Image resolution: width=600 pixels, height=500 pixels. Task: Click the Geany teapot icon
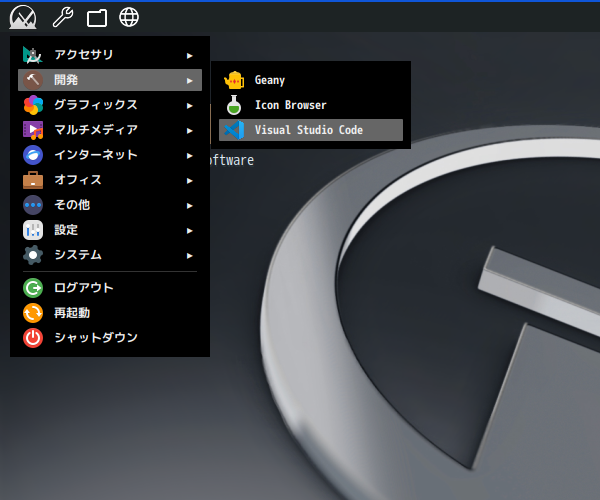click(x=234, y=80)
